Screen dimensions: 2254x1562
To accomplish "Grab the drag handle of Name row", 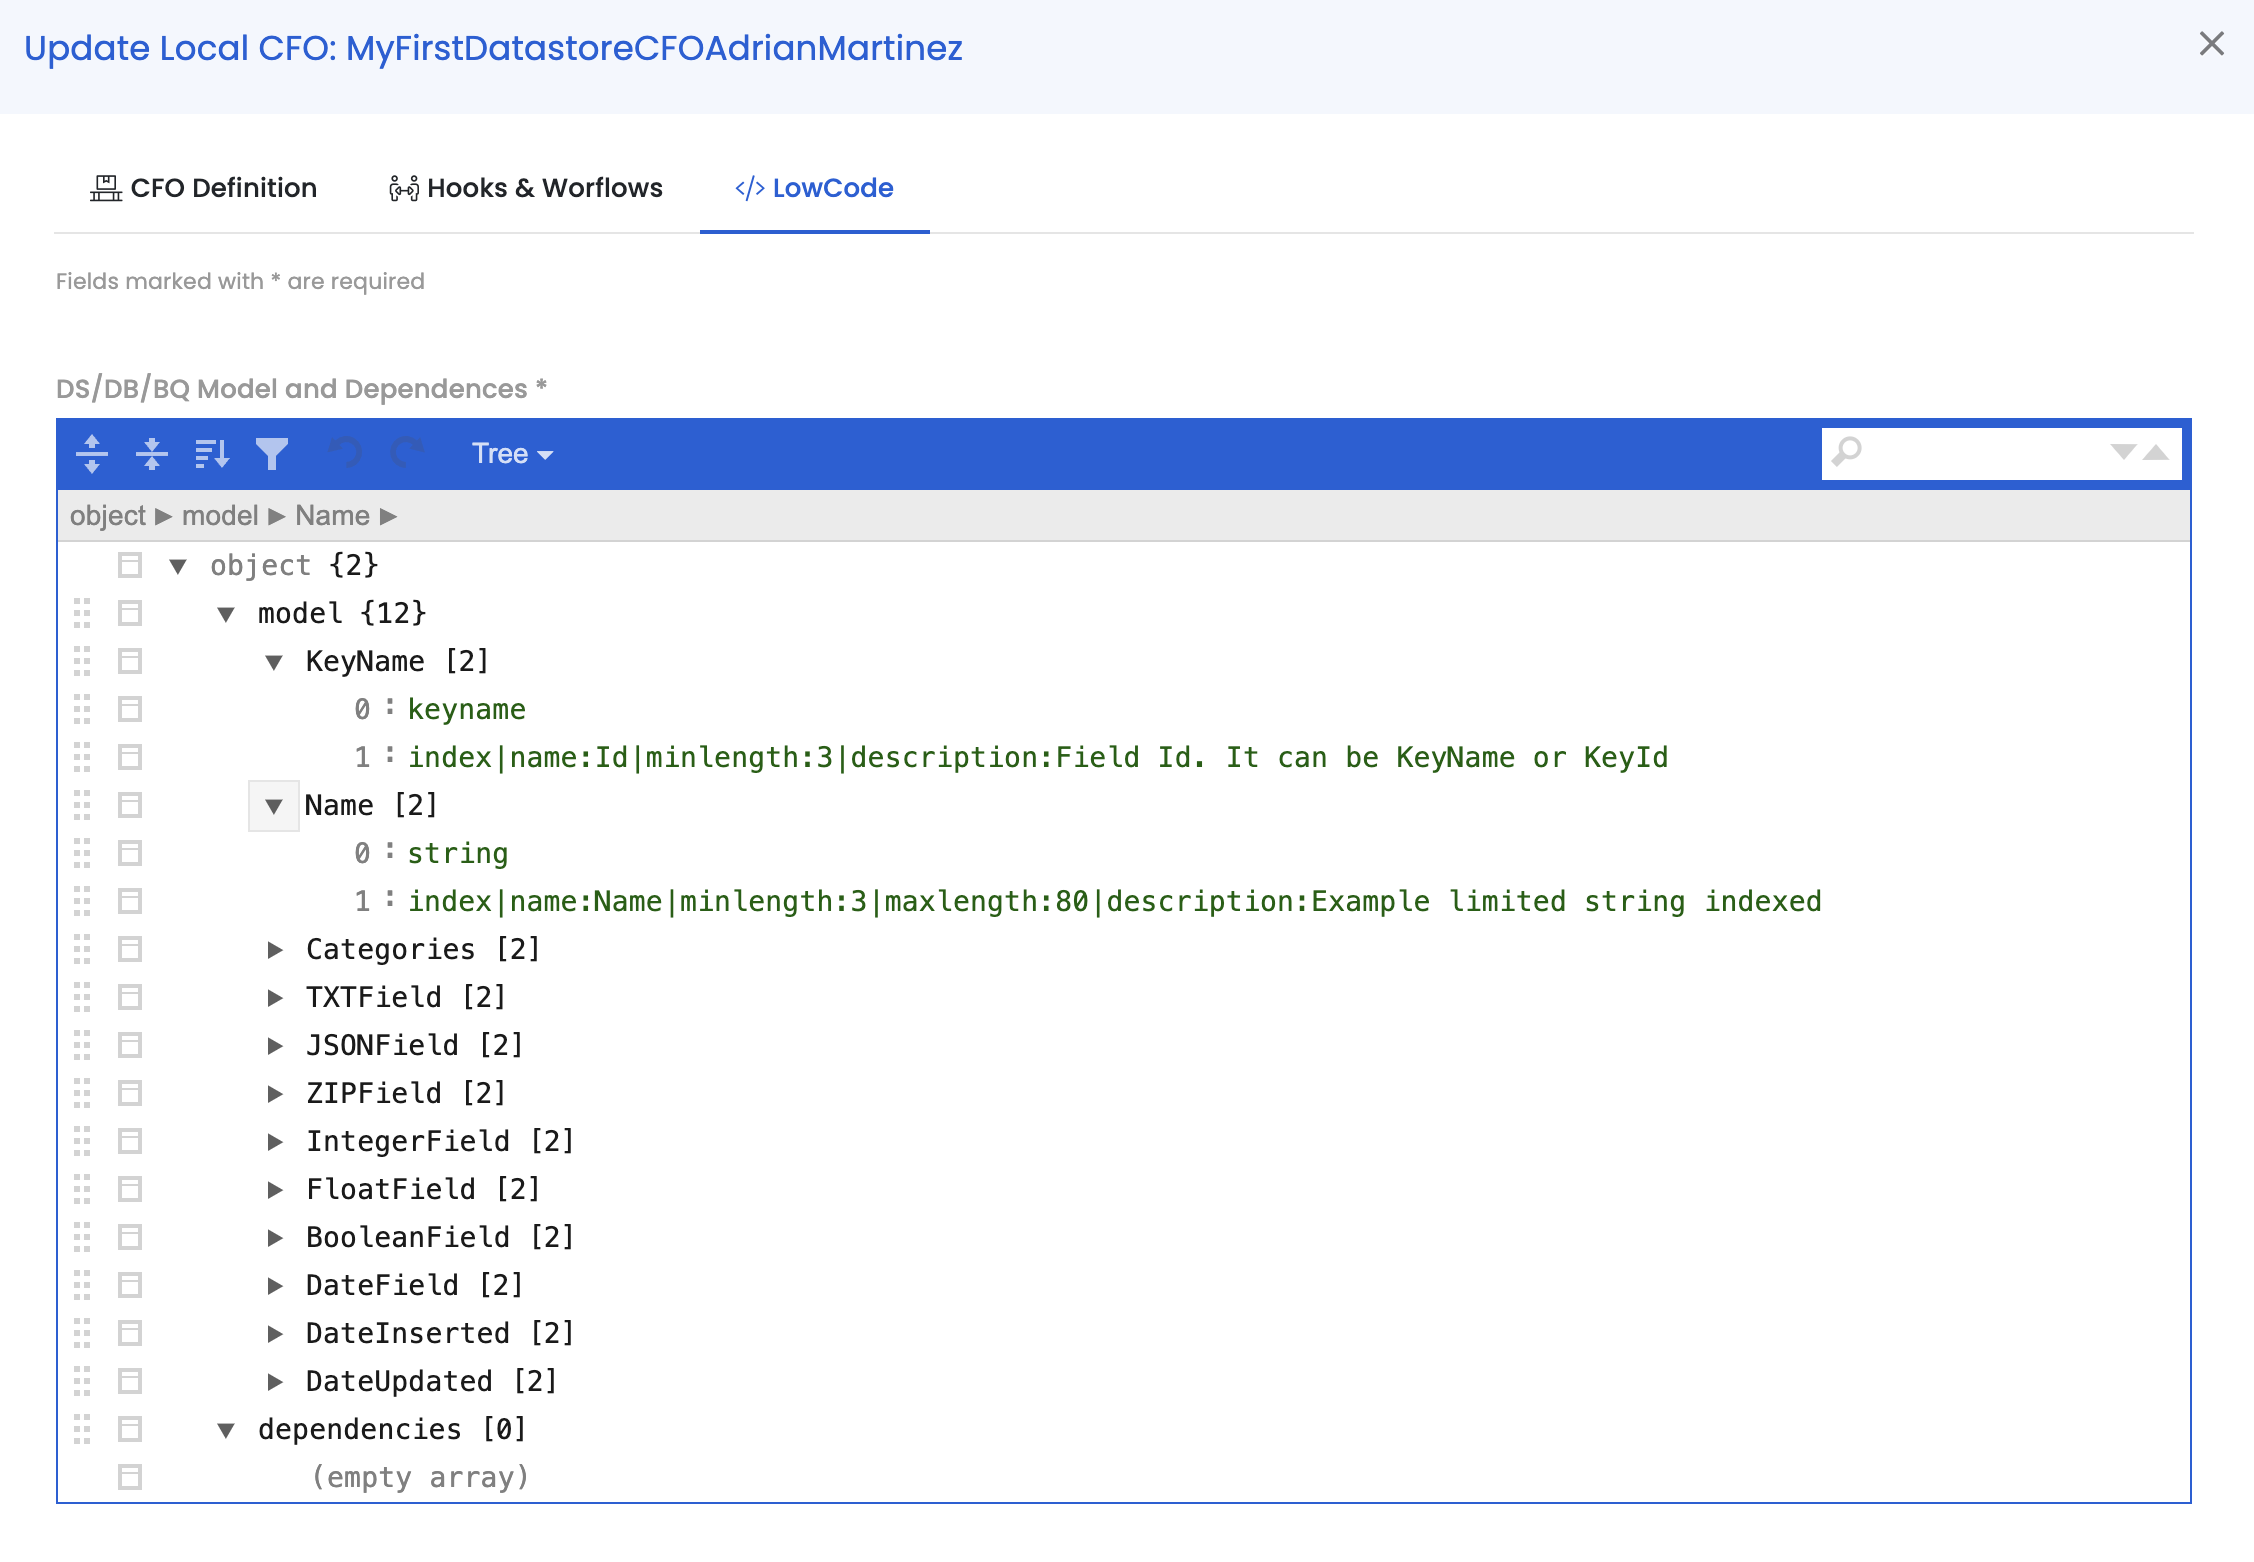I will 82,805.
